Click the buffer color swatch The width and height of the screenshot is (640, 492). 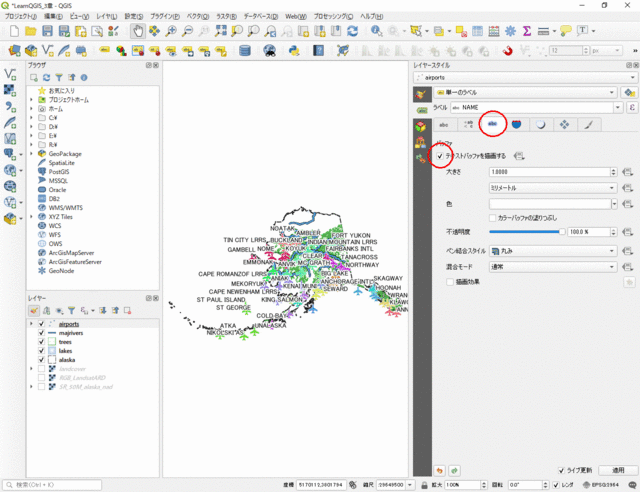point(550,204)
